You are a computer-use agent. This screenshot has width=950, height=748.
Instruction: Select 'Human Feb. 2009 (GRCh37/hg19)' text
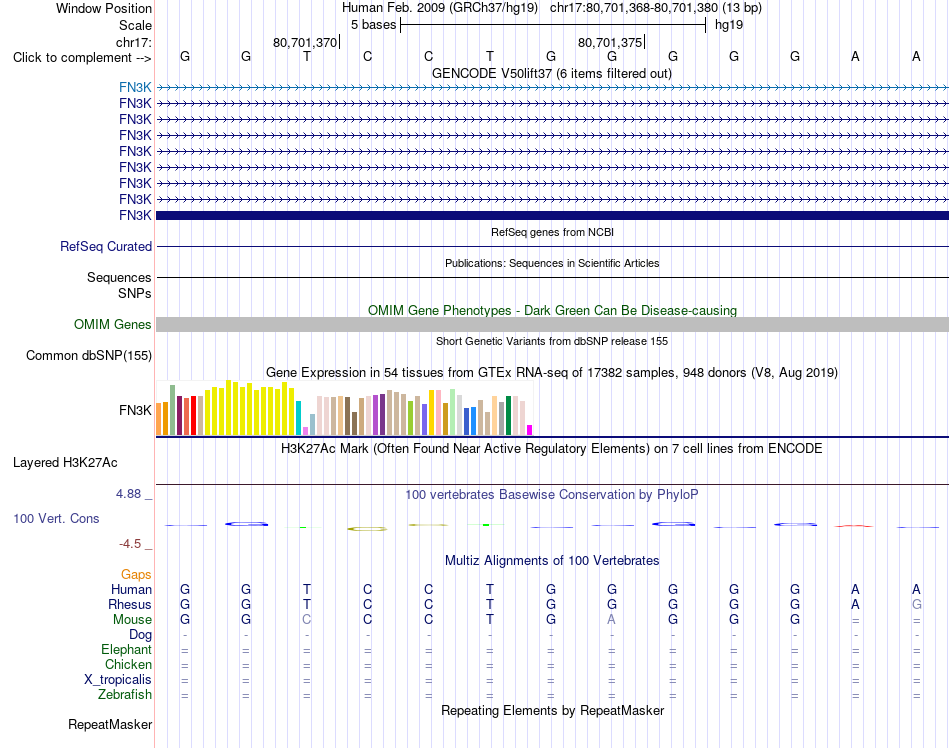(440, 8)
